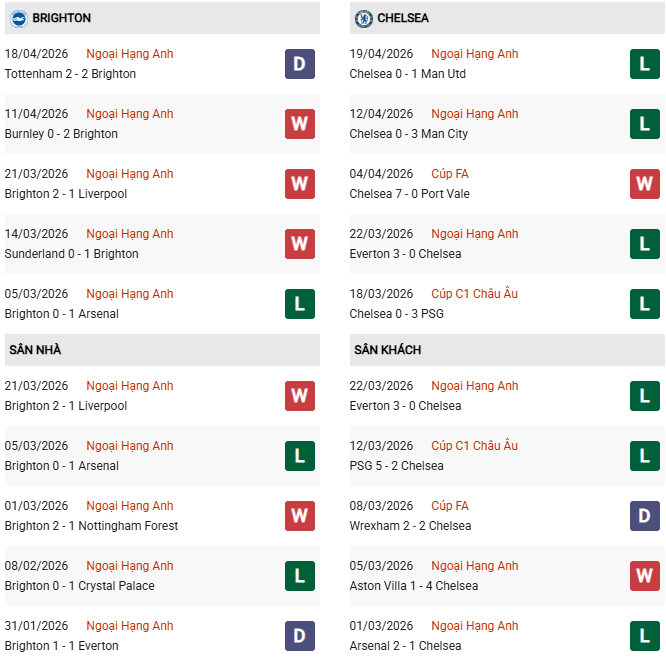Click the win badge for Burnley 0 - 2 Brighton
The image size is (666, 659).
300,124
